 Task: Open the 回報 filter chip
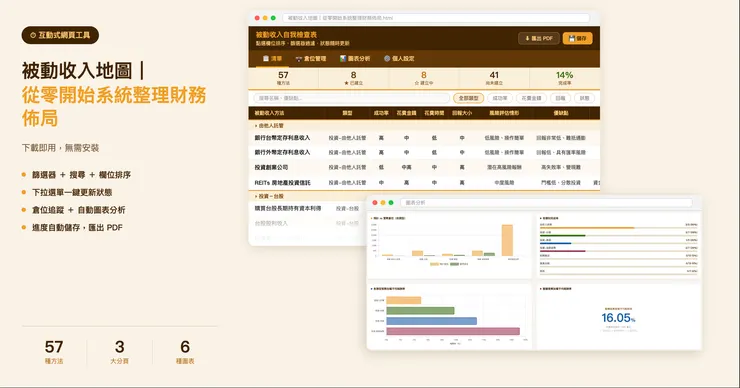tap(560, 98)
